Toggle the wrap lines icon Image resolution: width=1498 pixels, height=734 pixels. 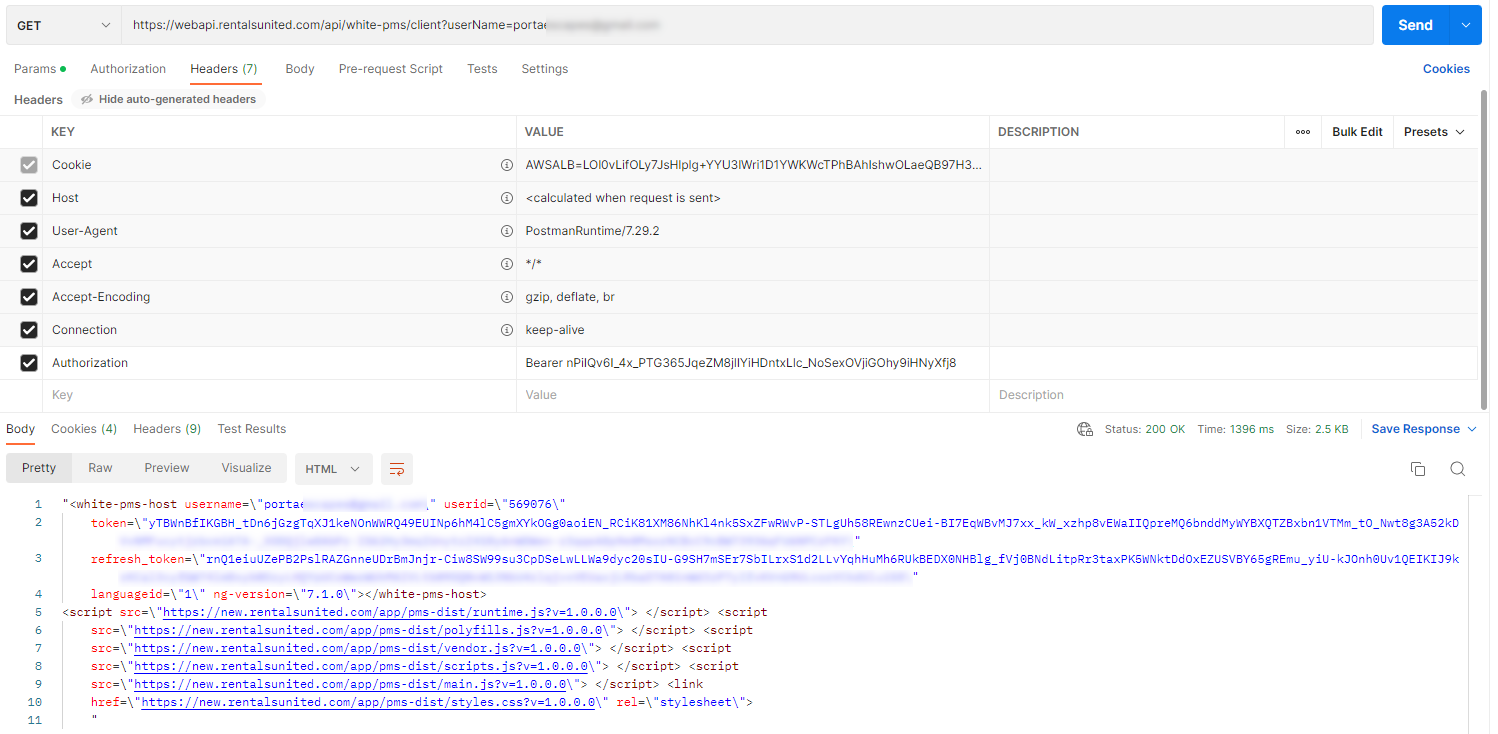[x=397, y=469]
